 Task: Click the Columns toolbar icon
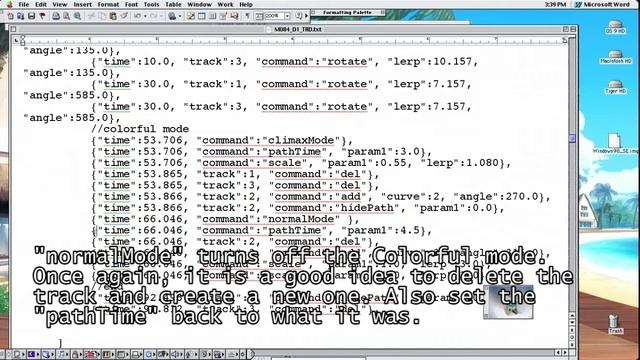coord(212,16)
